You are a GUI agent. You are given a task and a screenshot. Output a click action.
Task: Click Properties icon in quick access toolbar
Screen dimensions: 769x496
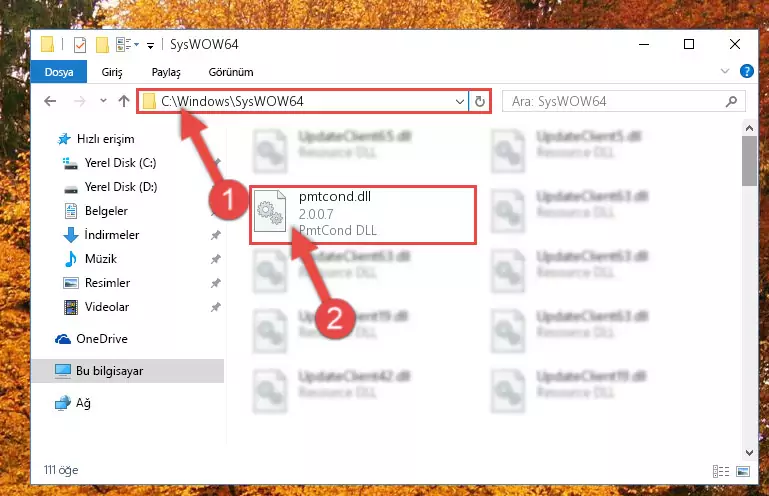coord(80,45)
